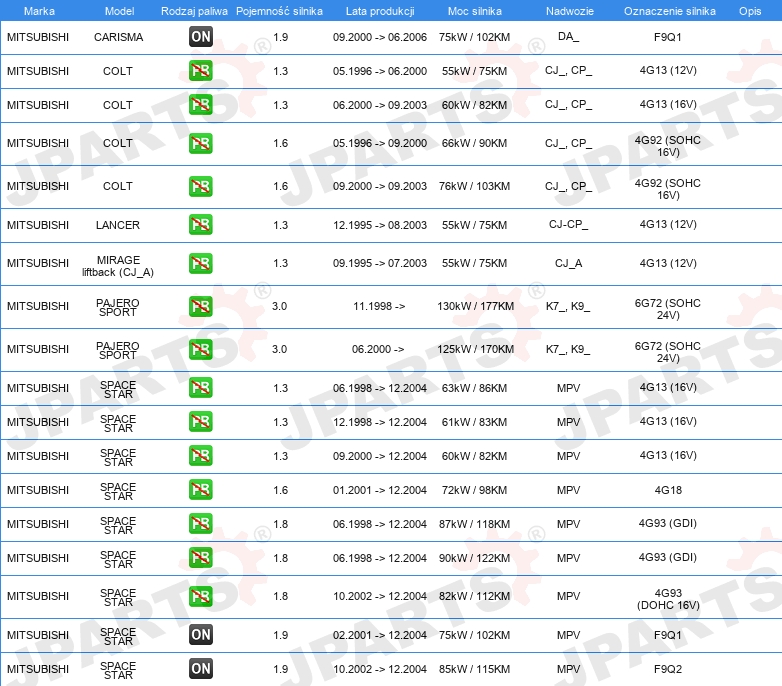Click MITSUBISHI in the CARISMA row
This screenshot has width=782, height=686.
[38, 37]
